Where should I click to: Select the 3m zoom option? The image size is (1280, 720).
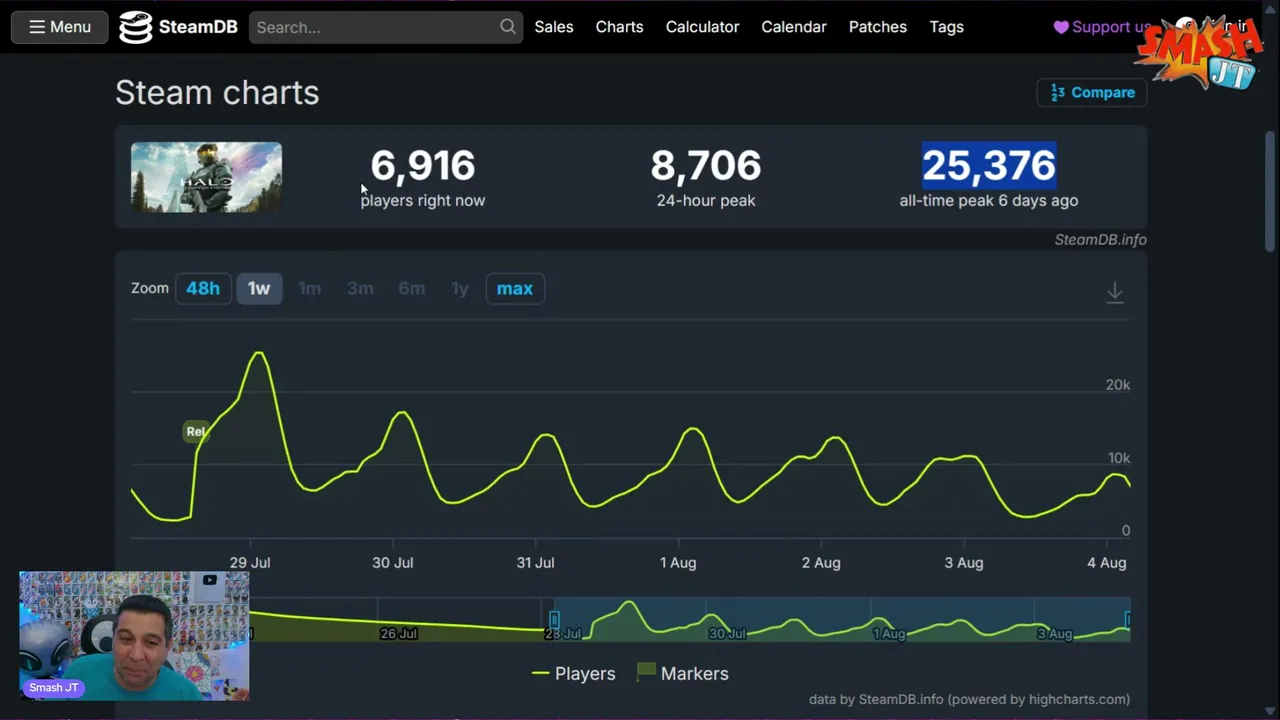tap(360, 288)
